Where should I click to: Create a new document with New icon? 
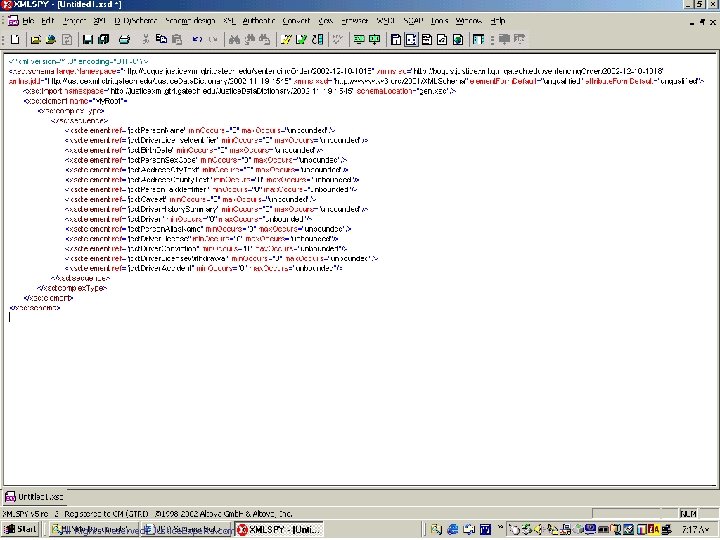[15, 39]
